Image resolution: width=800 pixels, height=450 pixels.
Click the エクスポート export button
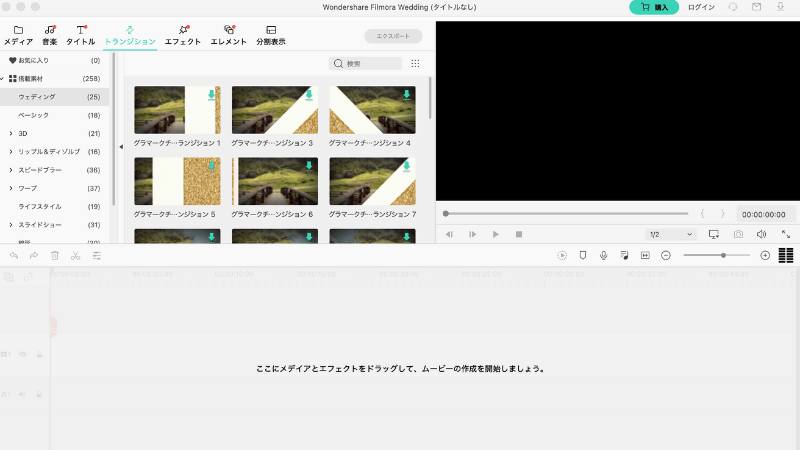393,36
